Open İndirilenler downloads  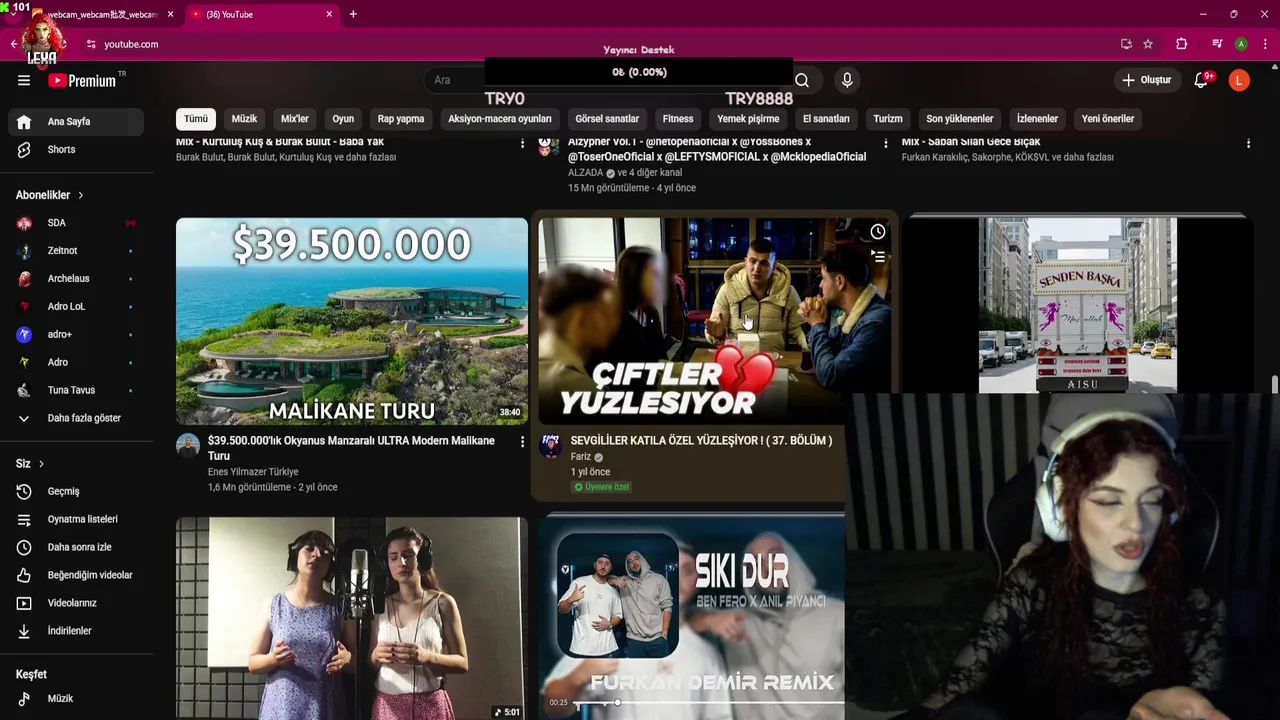click(77, 631)
